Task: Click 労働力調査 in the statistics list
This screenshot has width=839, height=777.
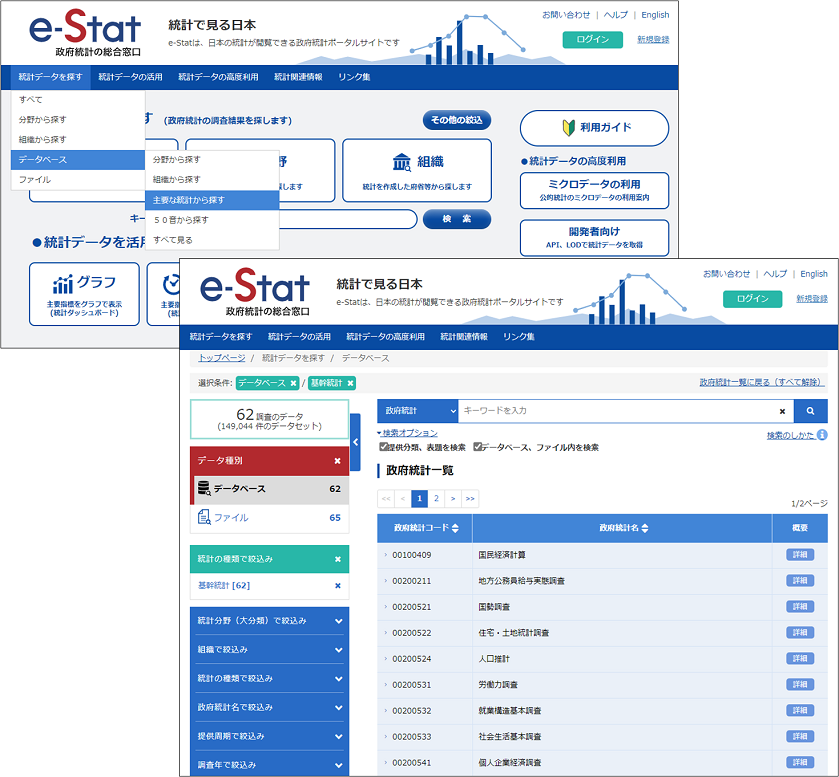Action: pos(498,685)
